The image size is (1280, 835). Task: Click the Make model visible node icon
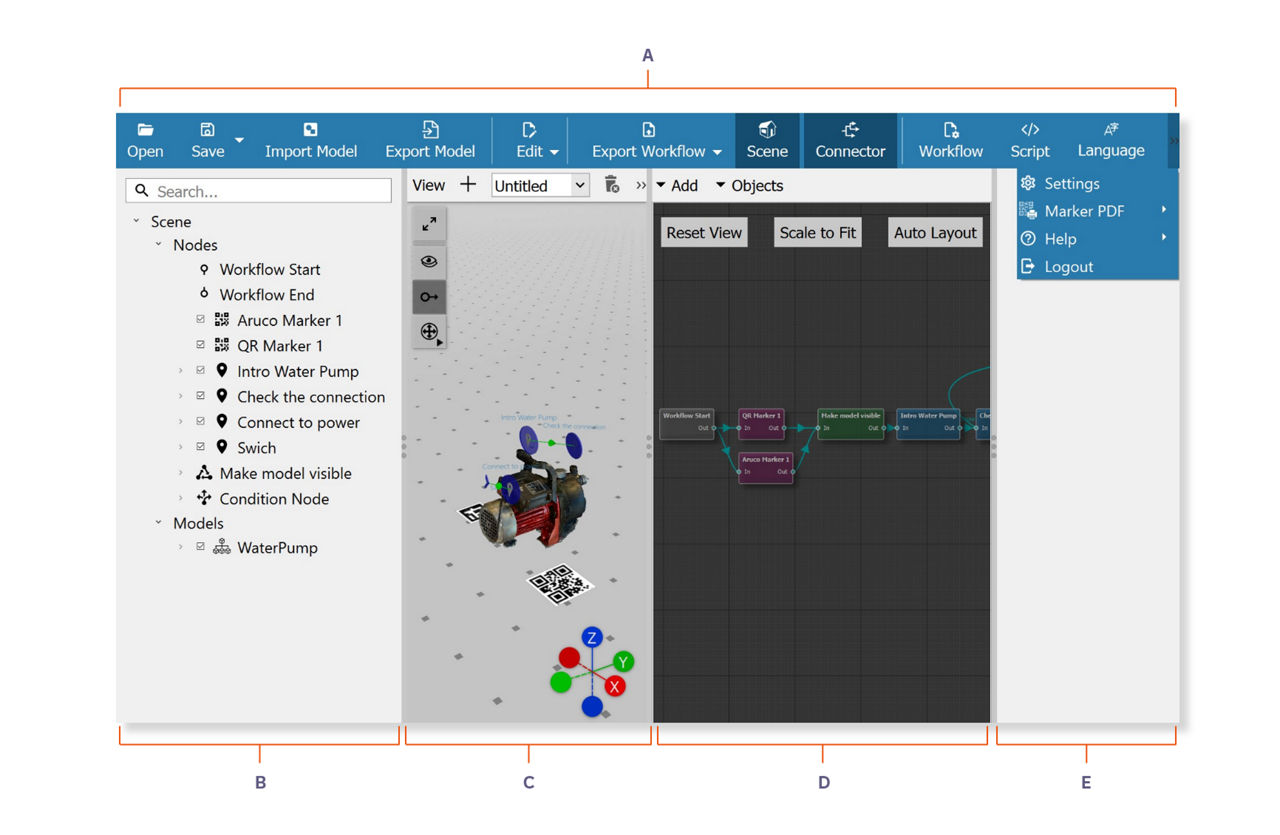(204, 473)
